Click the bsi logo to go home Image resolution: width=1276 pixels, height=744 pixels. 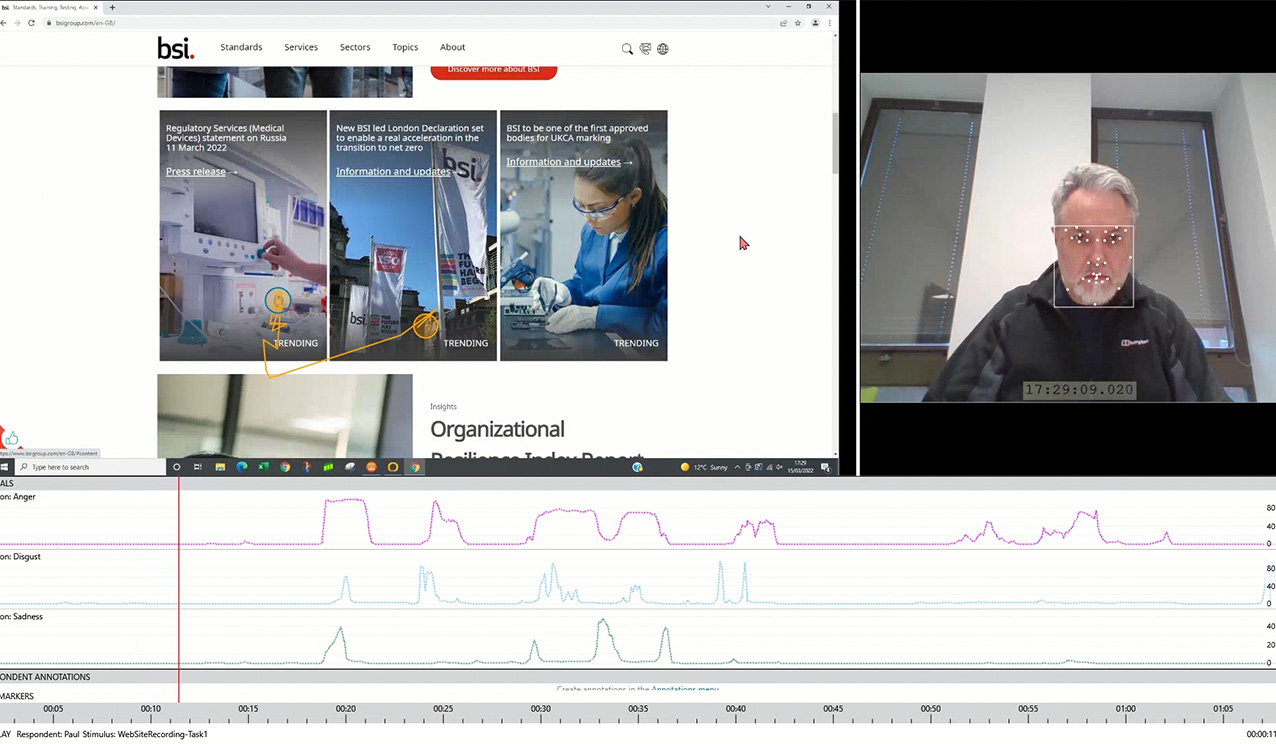point(176,48)
